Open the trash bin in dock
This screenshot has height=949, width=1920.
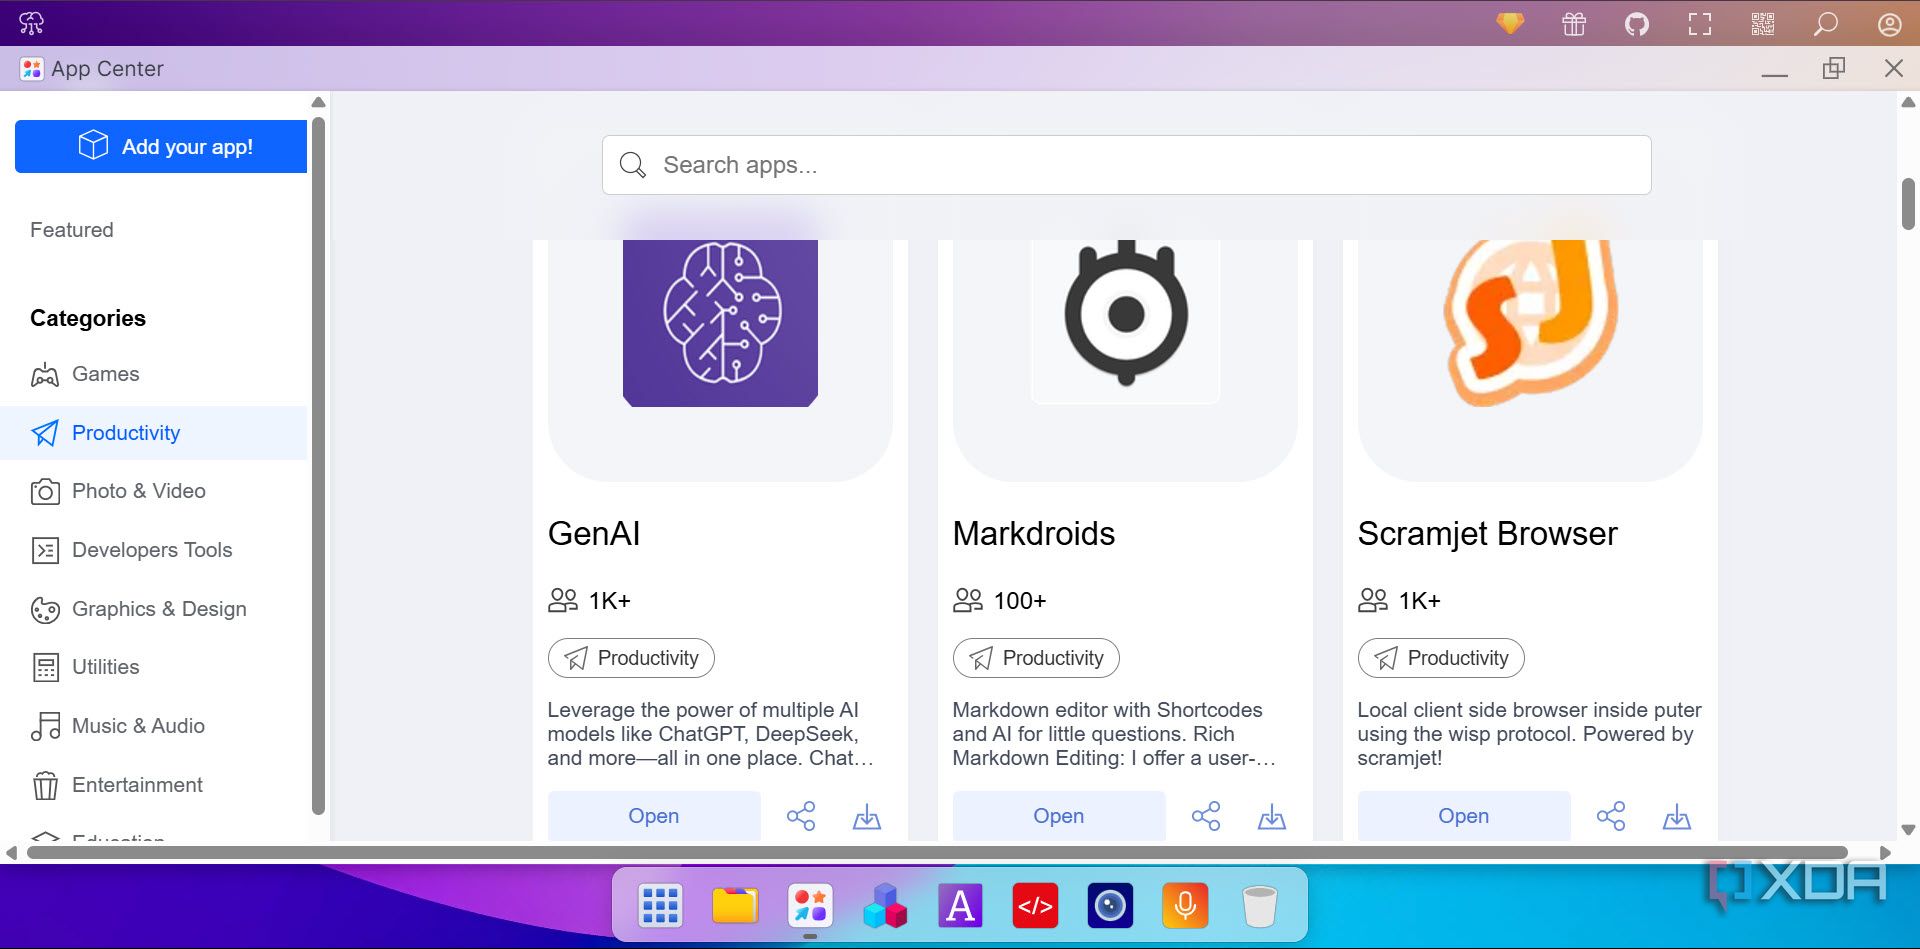click(x=1260, y=906)
